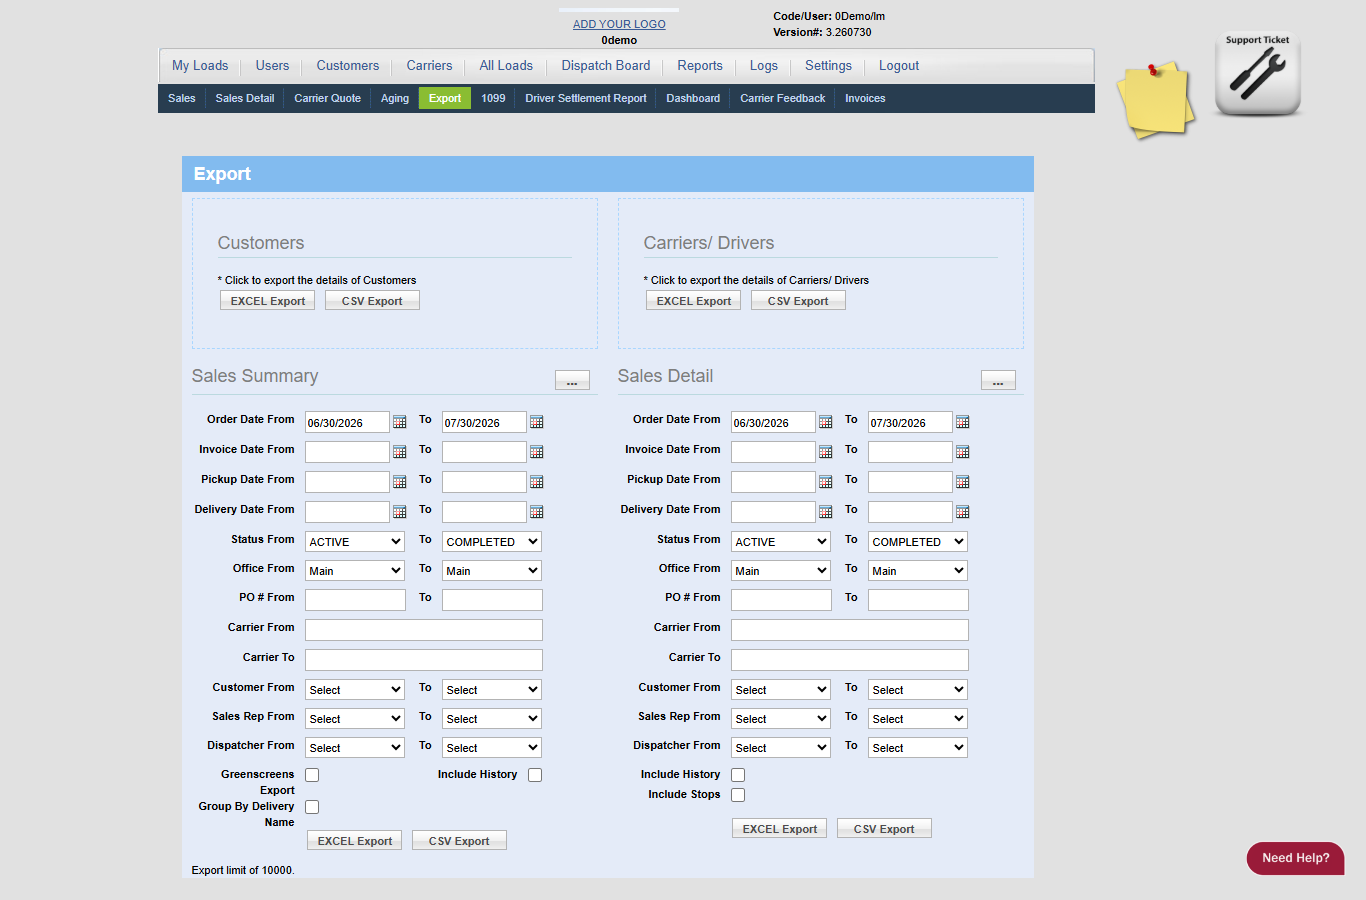Export Carriers/Drivers to Excel
Screen dimensions: 1366x900
693,301
